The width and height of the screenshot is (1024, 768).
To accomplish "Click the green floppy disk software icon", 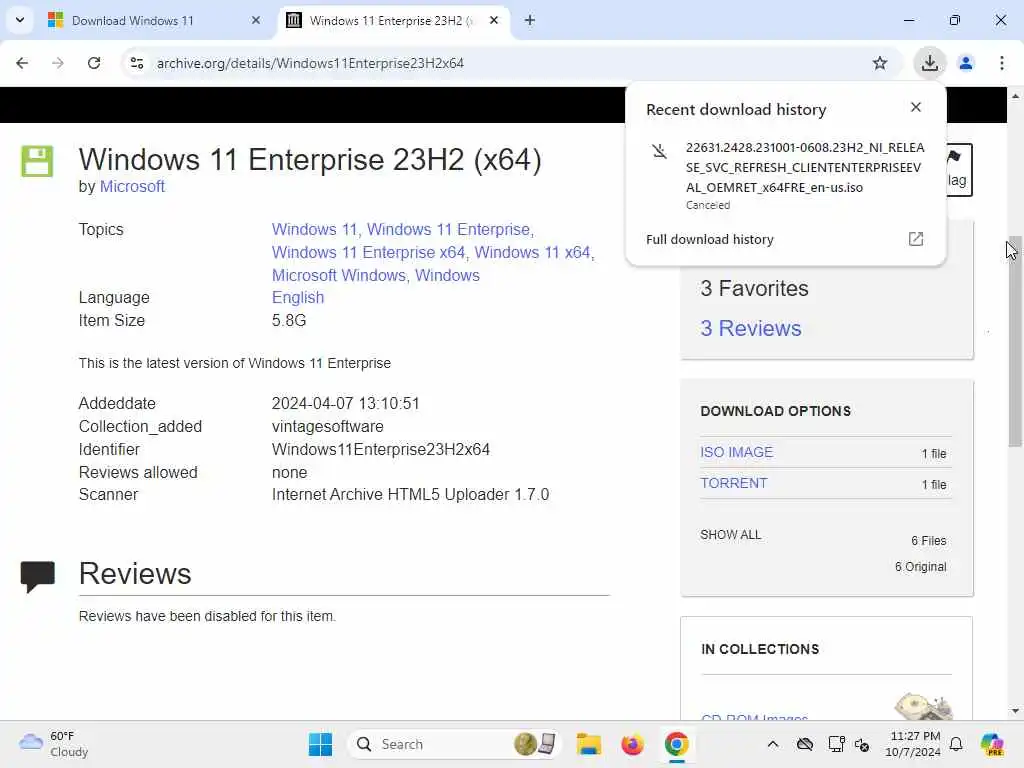I will pyautogui.click(x=37, y=161).
